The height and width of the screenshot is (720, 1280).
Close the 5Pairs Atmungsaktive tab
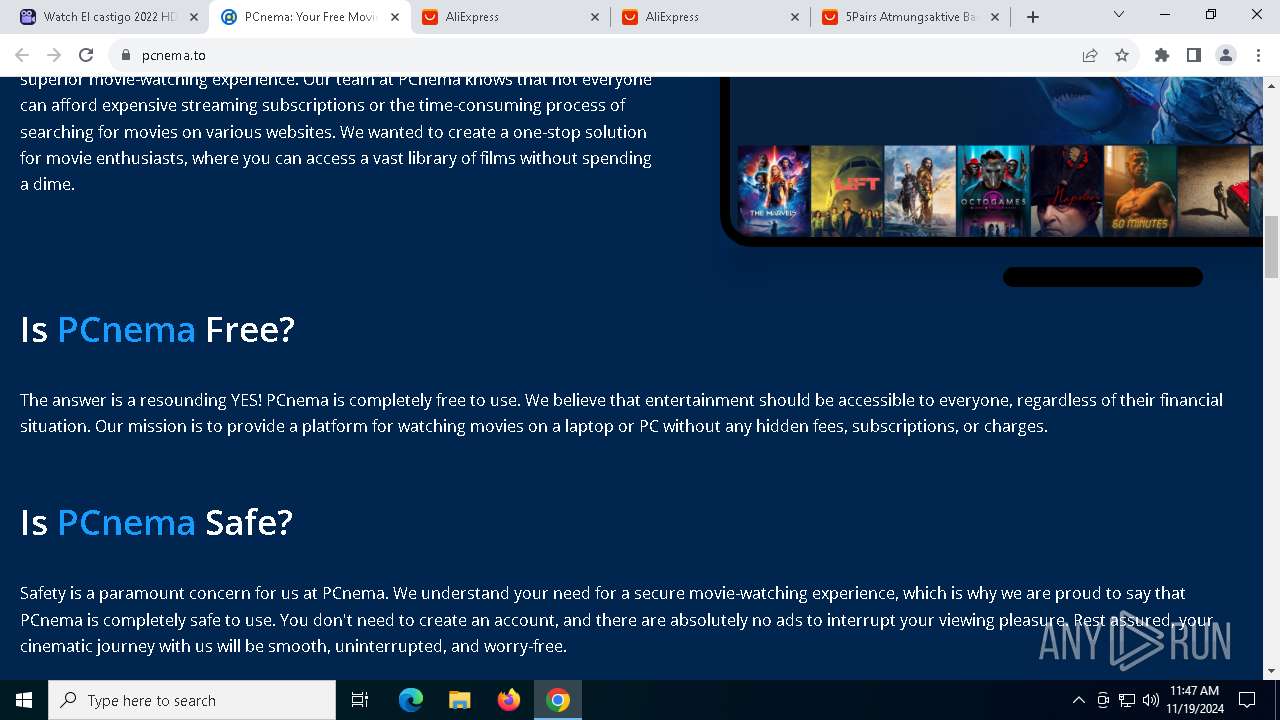click(995, 17)
